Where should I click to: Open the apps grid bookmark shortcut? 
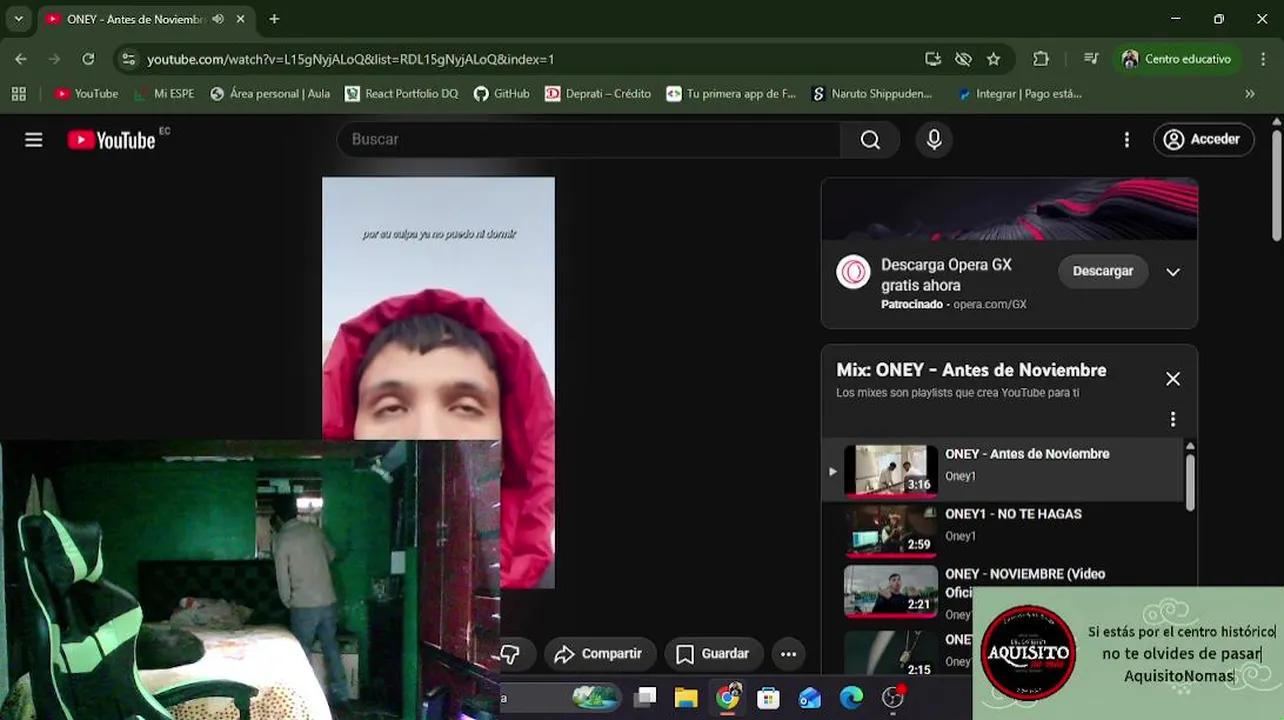[x=18, y=94]
